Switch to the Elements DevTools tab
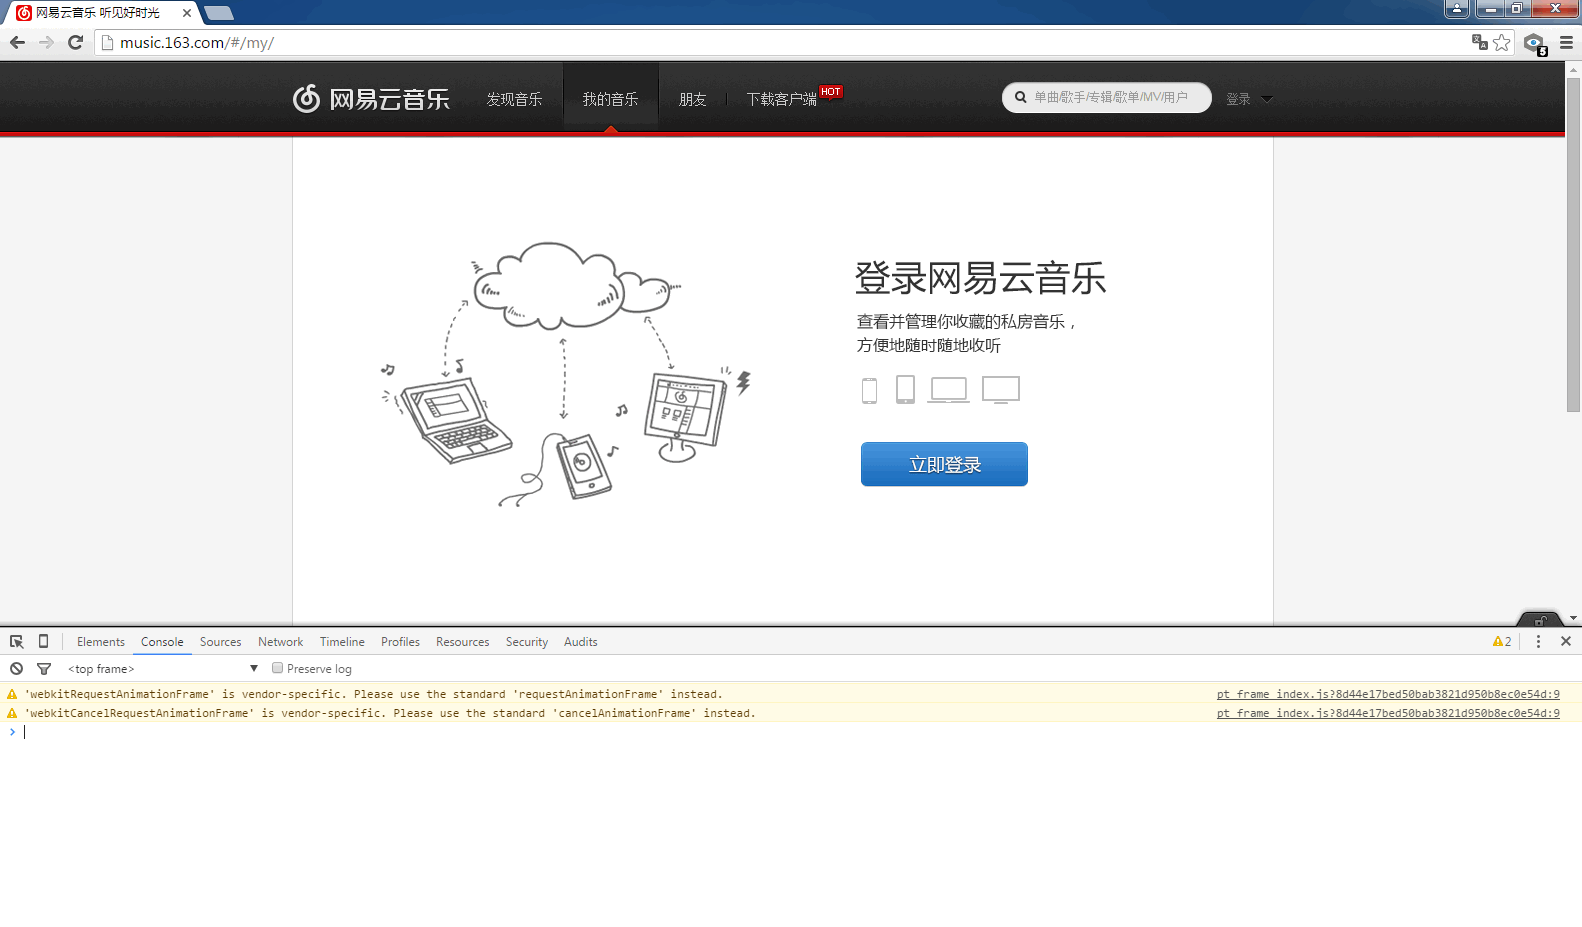Viewport: 1582px width, 927px height. (x=101, y=642)
